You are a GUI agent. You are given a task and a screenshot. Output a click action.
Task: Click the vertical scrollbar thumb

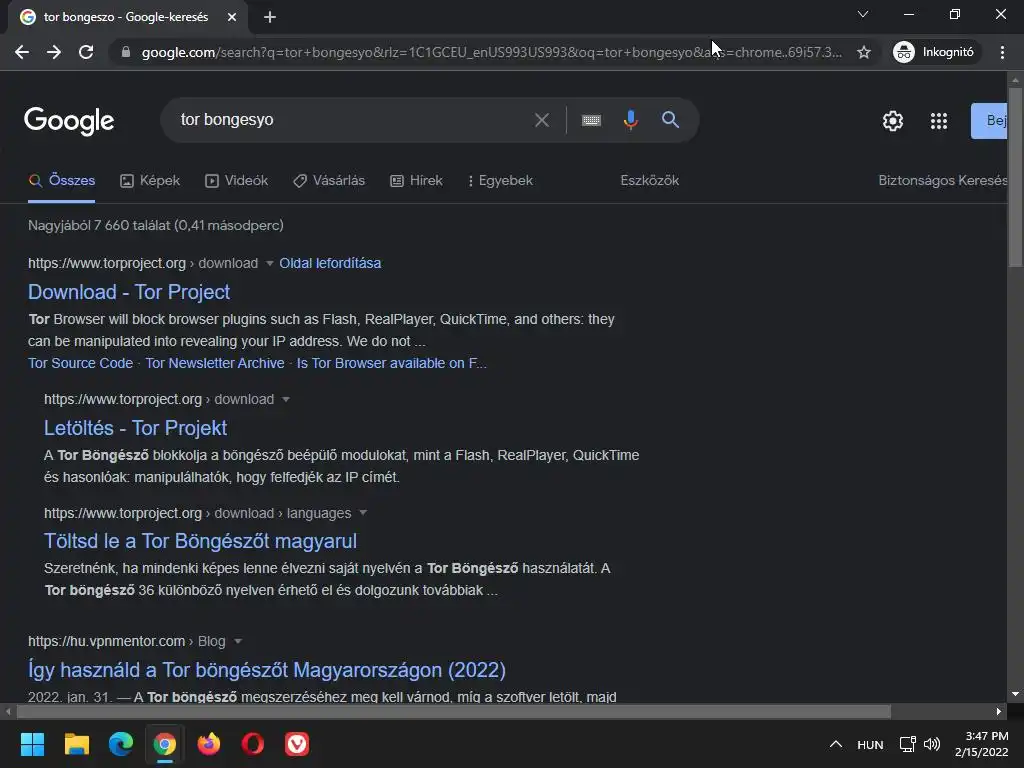point(1015,176)
